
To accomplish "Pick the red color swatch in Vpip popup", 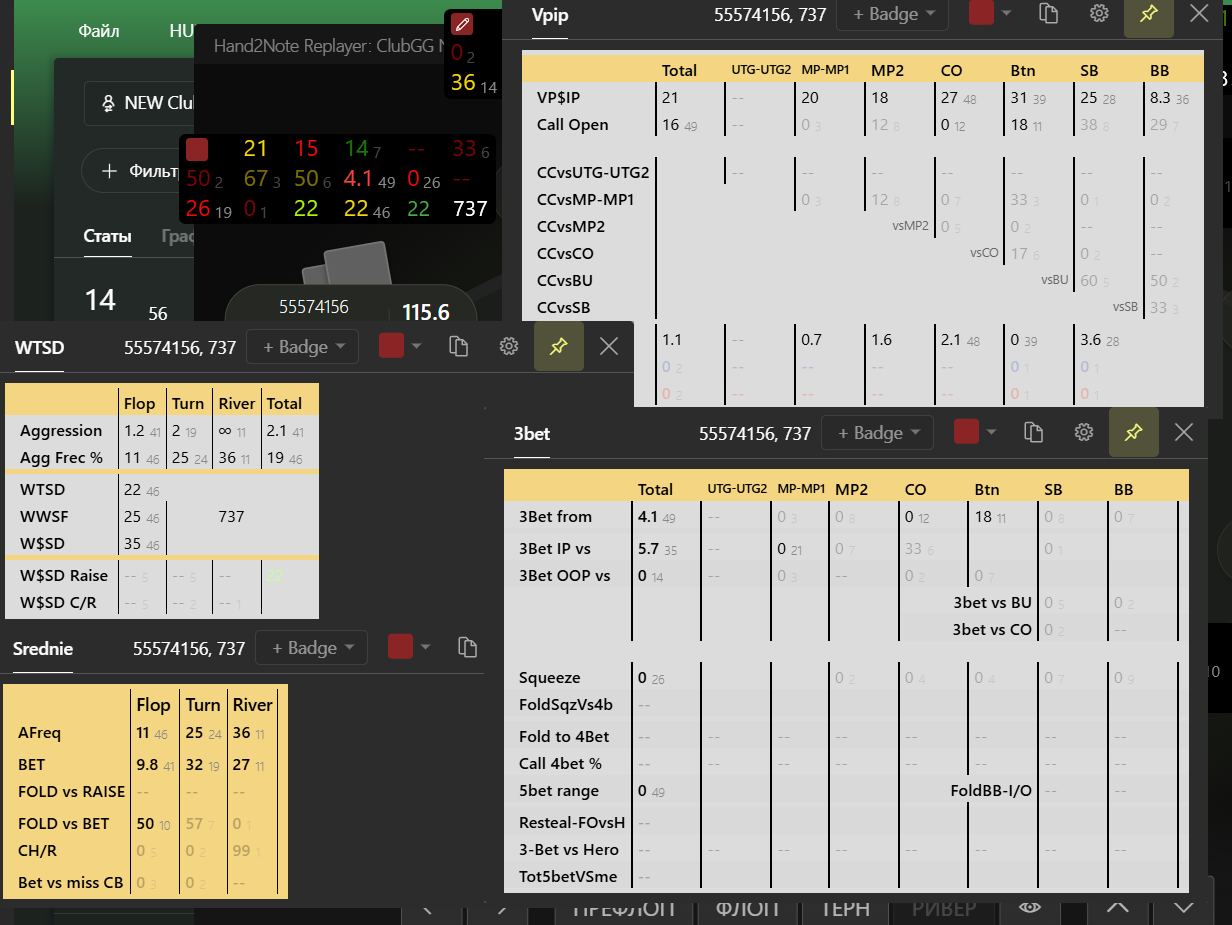I will click(982, 13).
